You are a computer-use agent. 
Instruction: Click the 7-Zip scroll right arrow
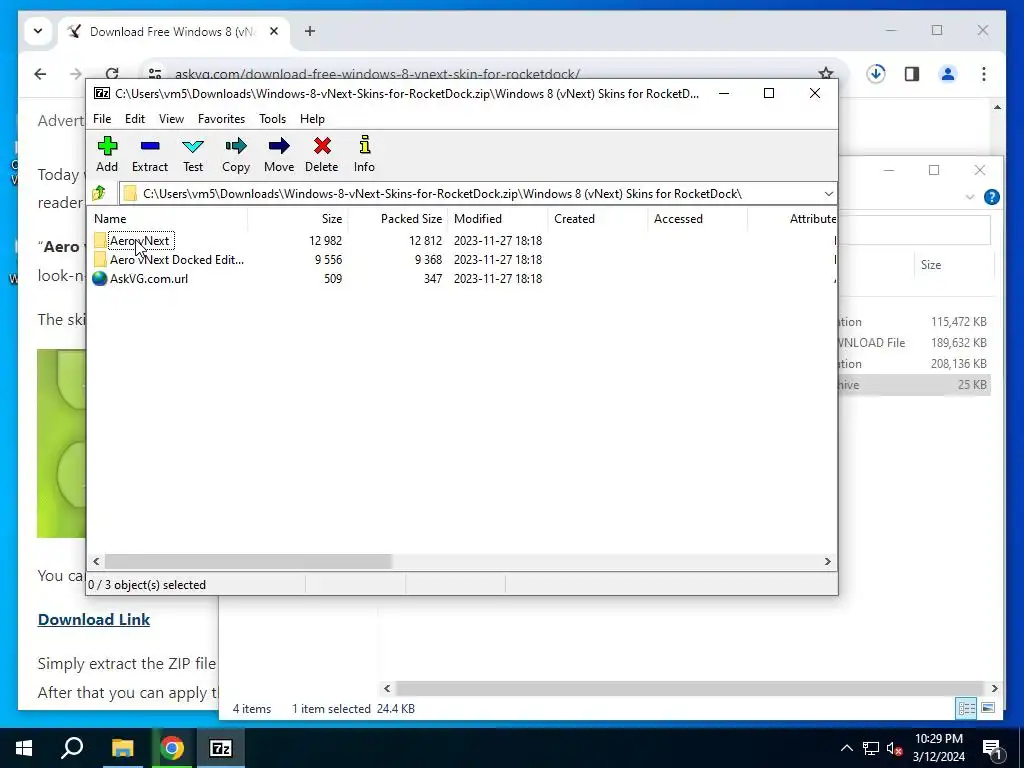pyautogui.click(x=827, y=562)
